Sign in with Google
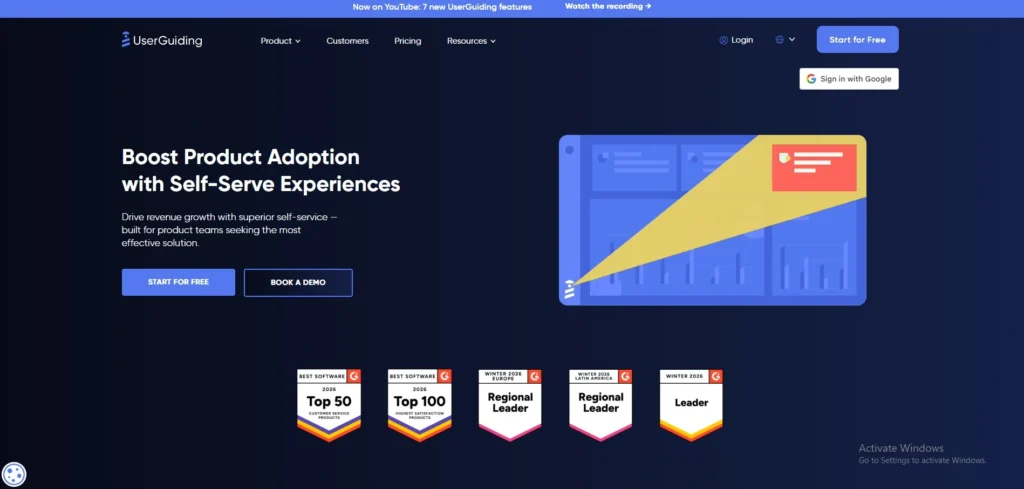This screenshot has height=489, width=1024. [849, 79]
